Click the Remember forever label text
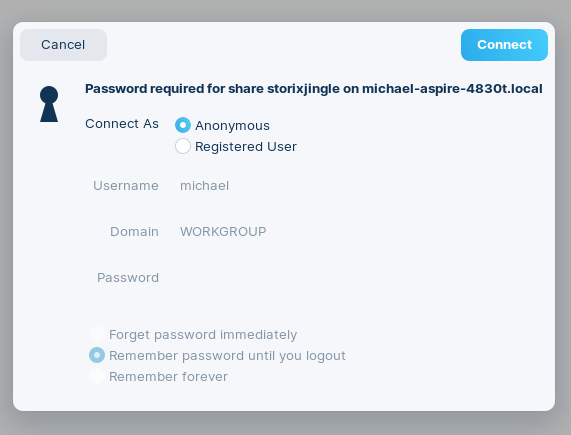 point(168,377)
